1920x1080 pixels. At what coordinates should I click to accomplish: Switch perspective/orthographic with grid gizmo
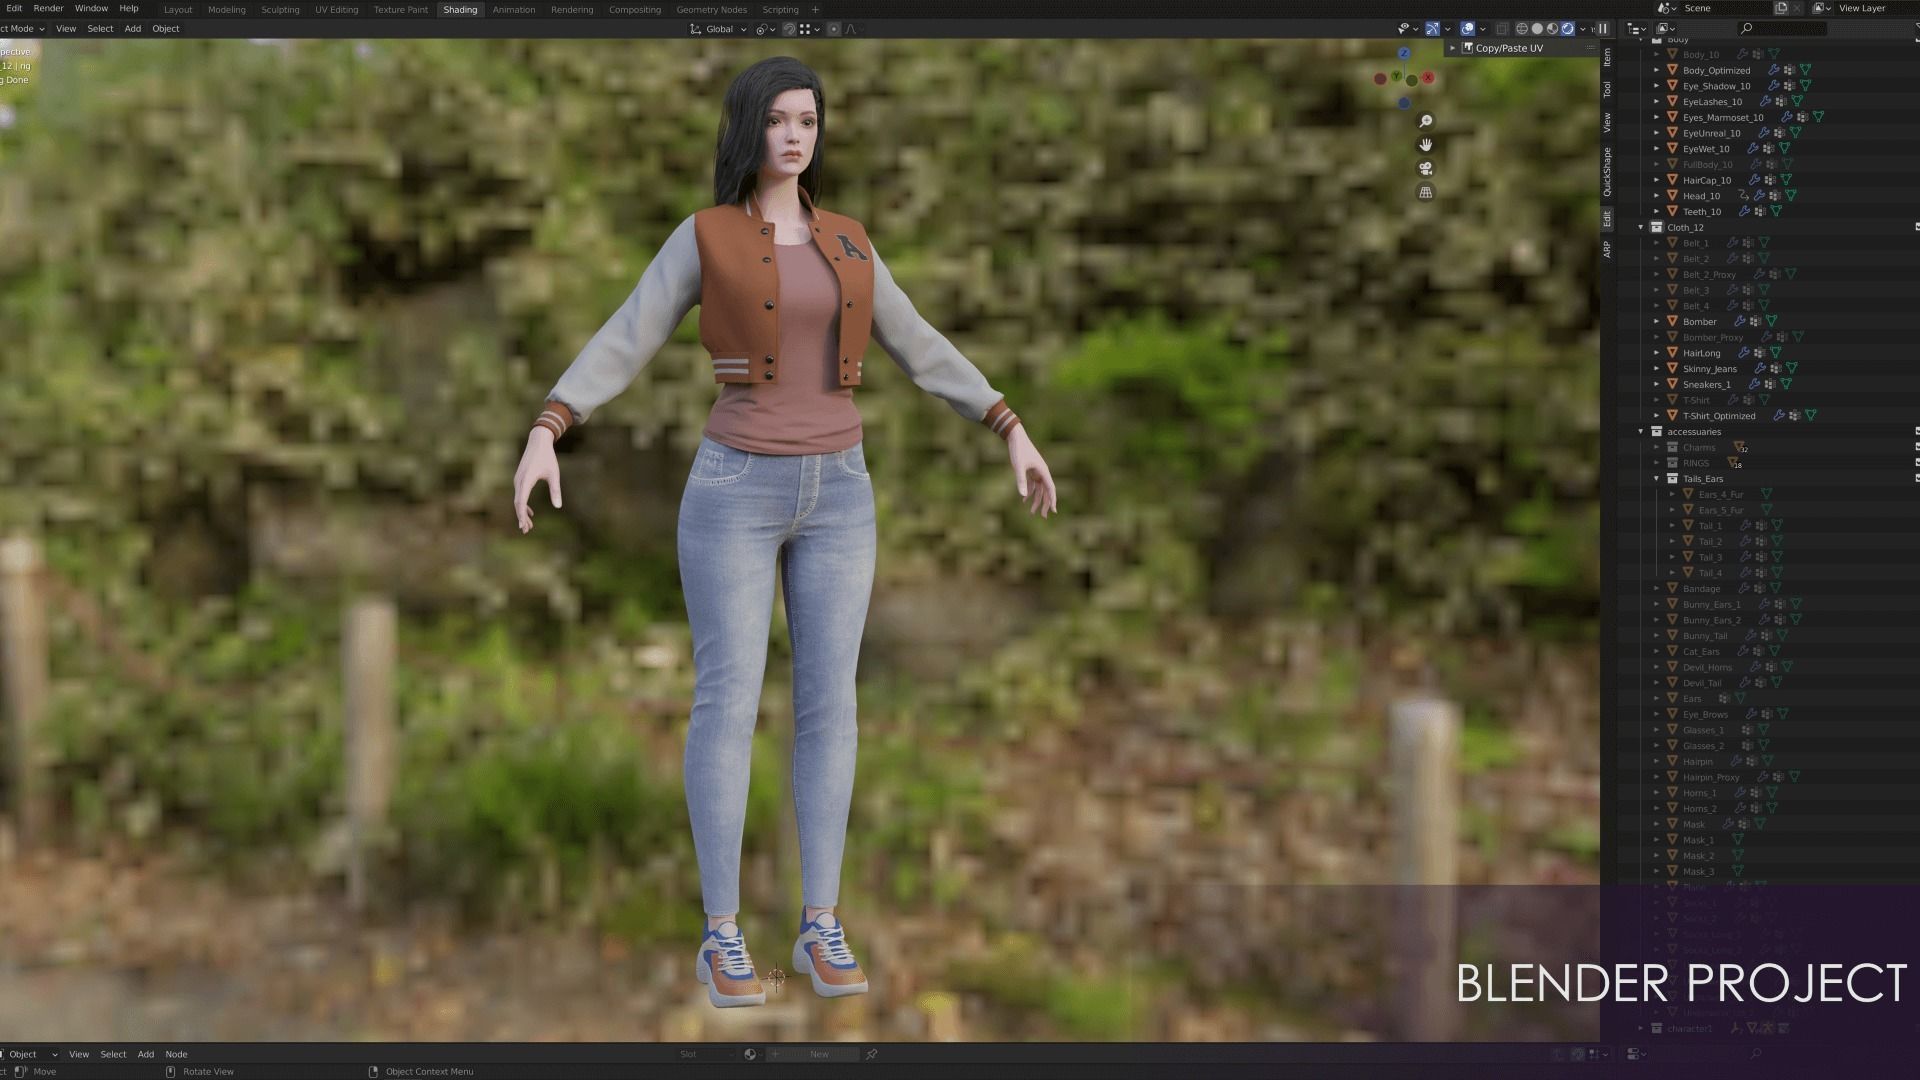pyautogui.click(x=1426, y=193)
